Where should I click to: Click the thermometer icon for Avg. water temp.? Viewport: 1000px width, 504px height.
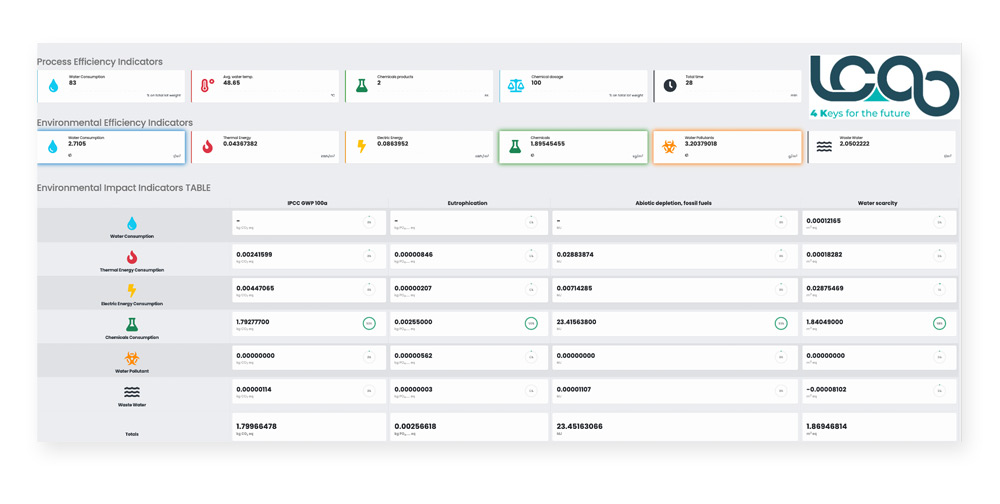click(207, 85)
